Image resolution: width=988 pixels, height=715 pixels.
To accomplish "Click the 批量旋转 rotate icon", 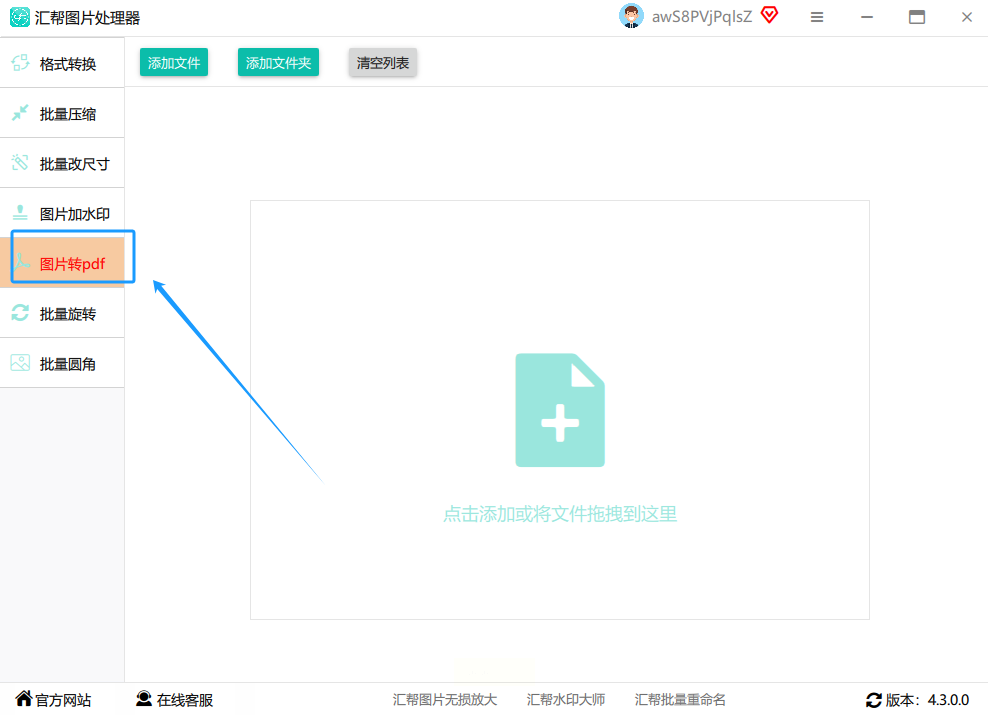I will pos(20,313).
